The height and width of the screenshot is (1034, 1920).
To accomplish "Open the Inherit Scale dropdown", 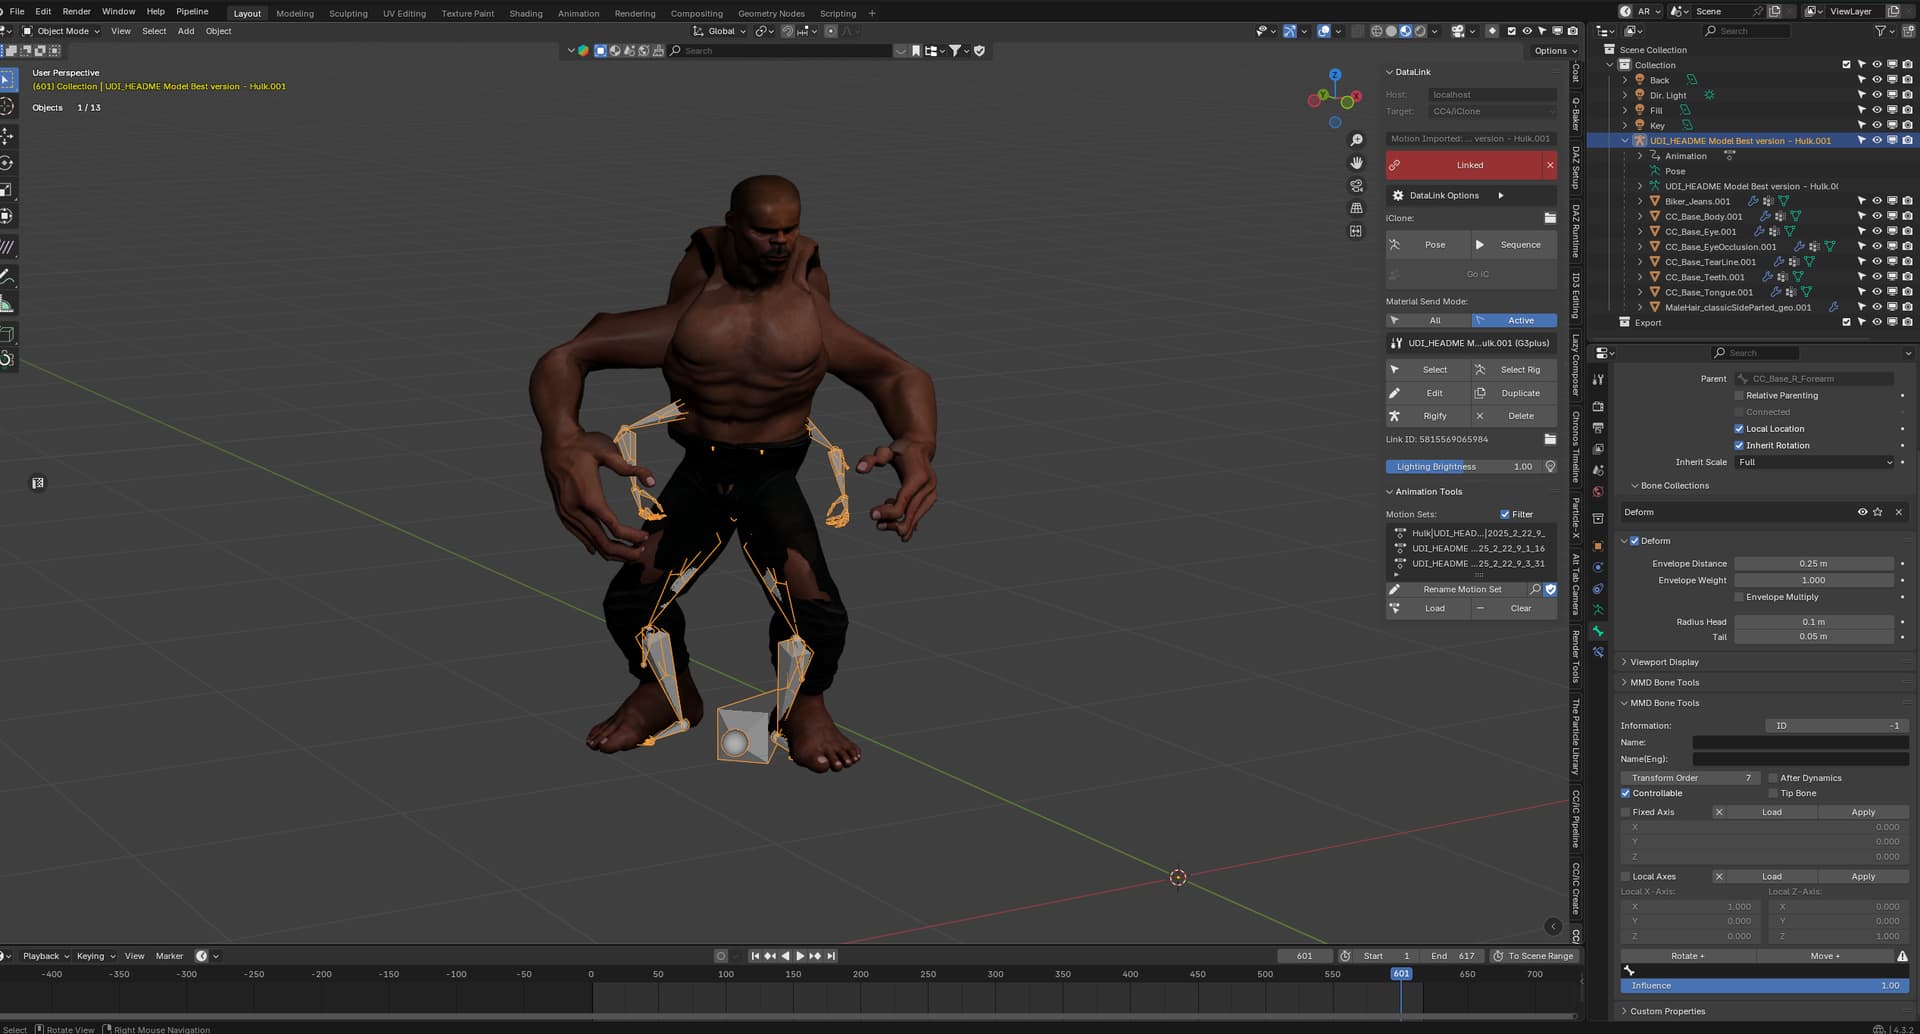I will pos(1814,462).
